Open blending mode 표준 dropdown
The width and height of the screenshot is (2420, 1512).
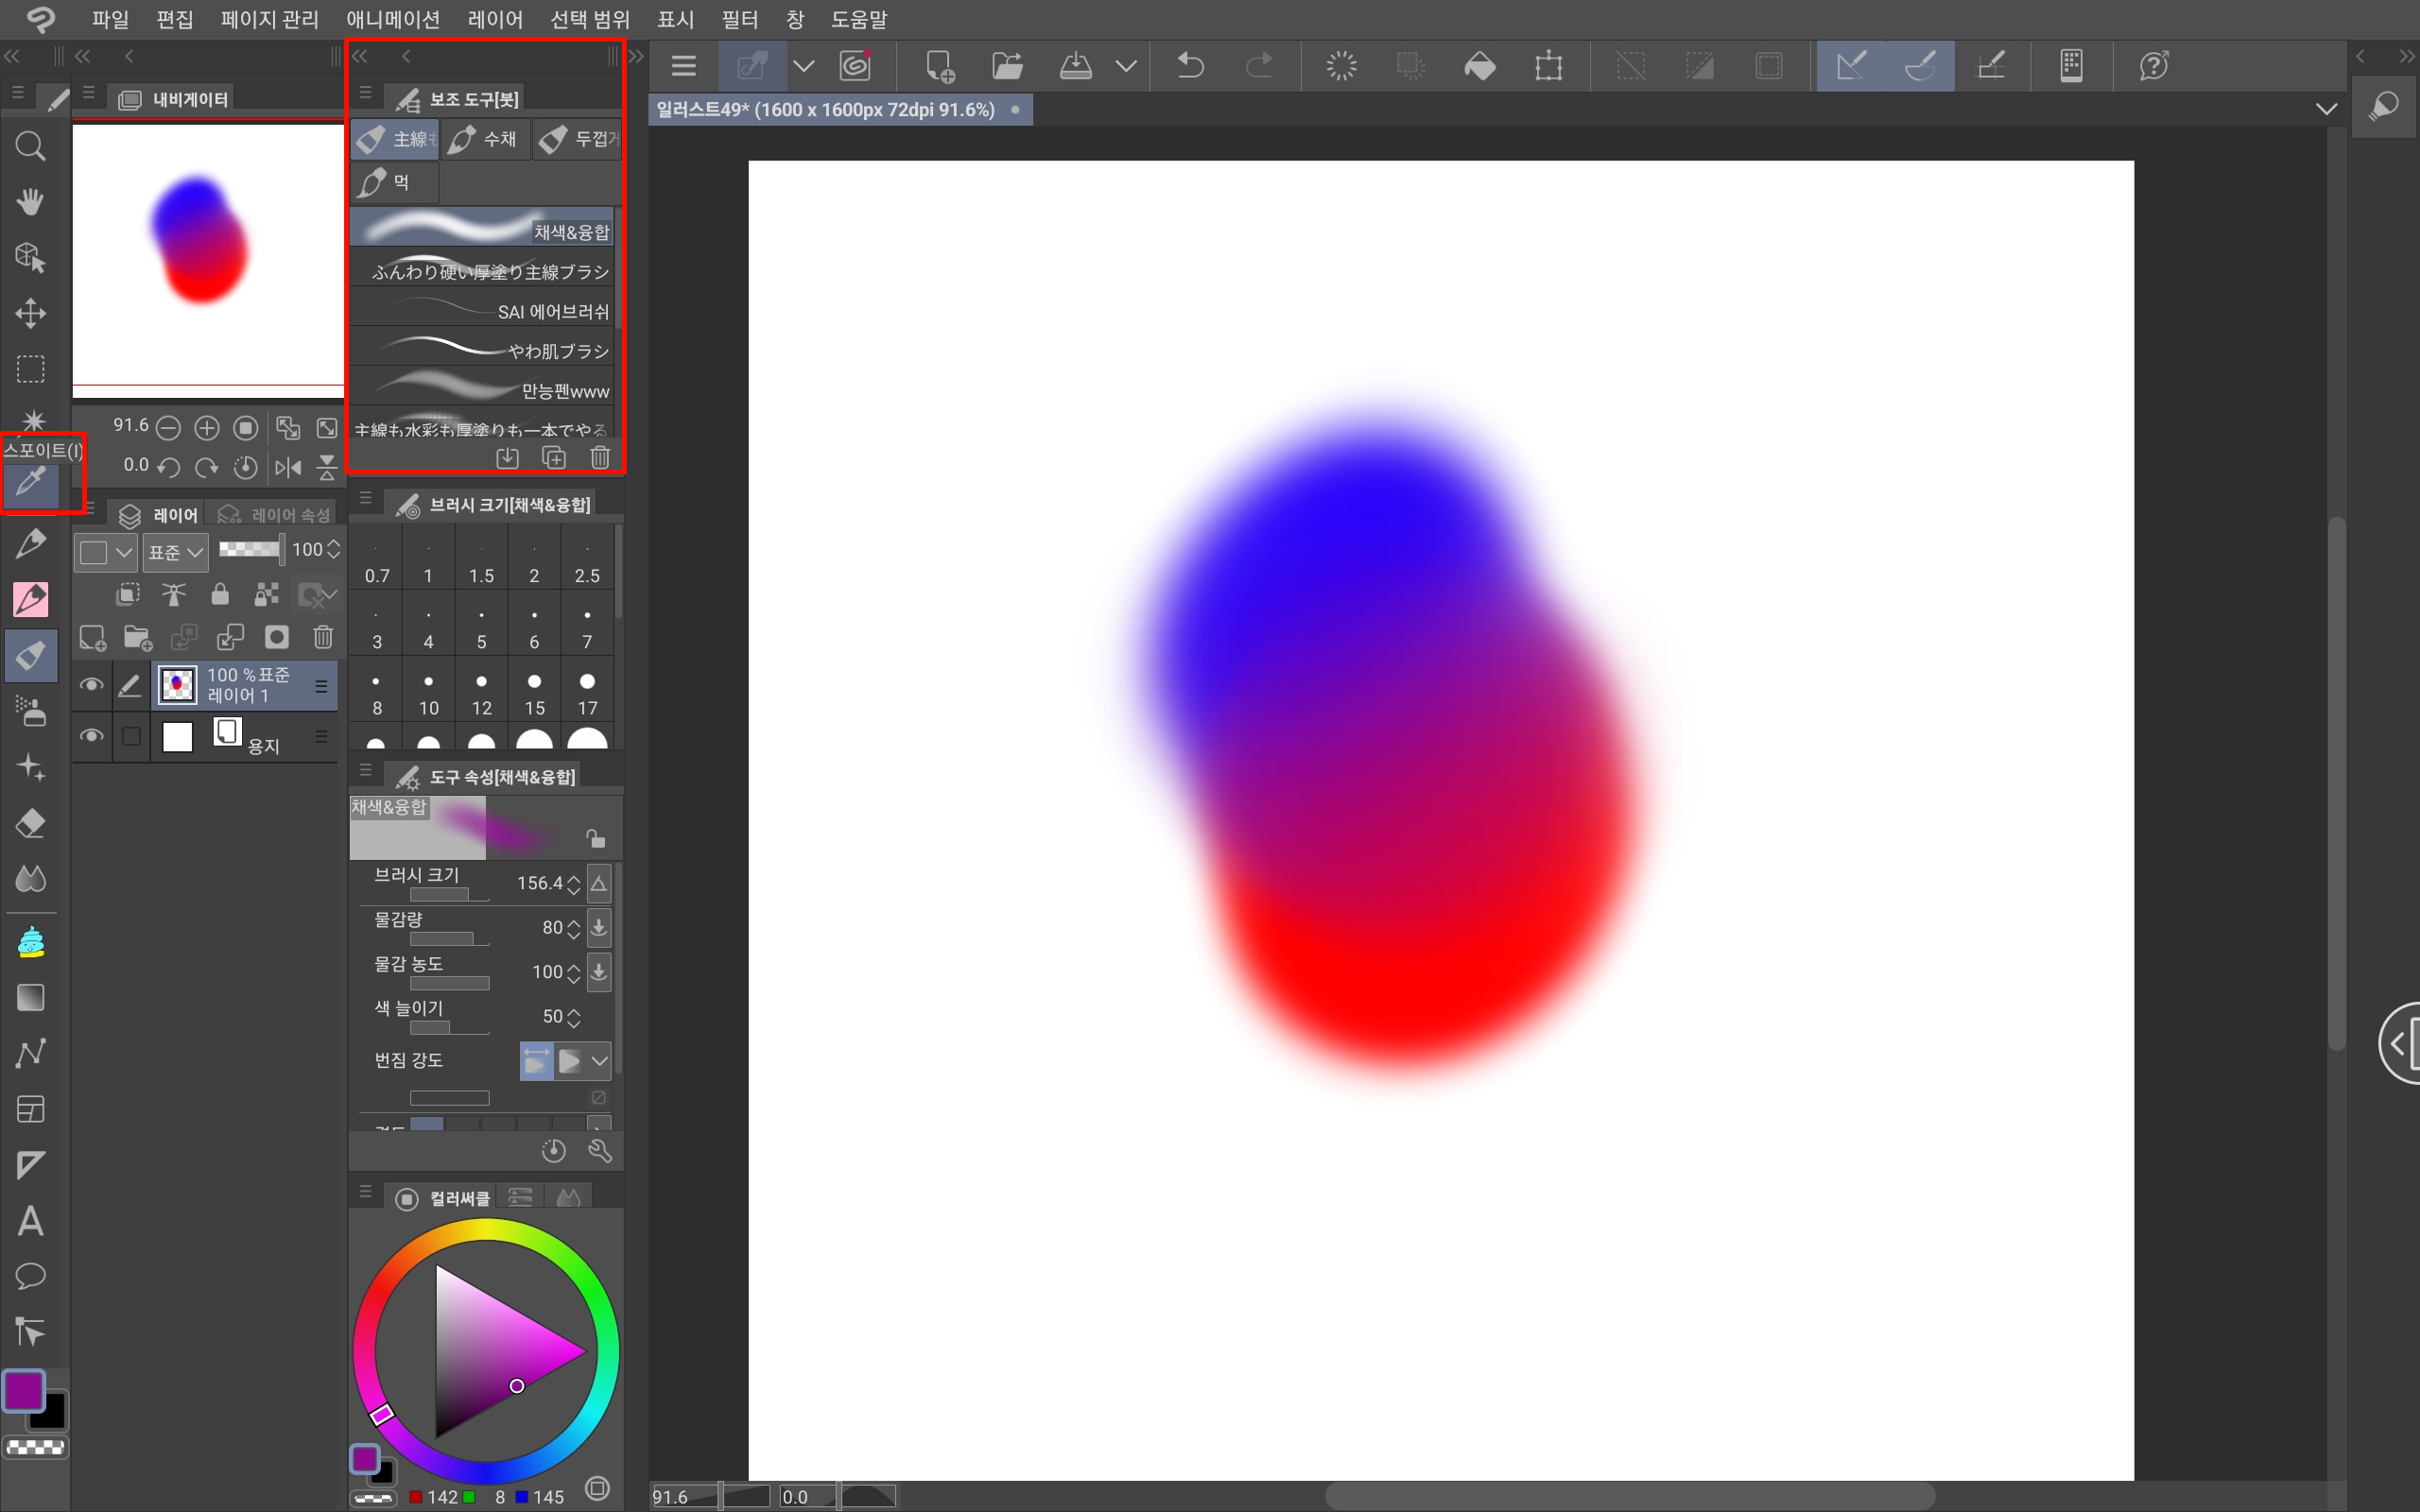point(176,552)
